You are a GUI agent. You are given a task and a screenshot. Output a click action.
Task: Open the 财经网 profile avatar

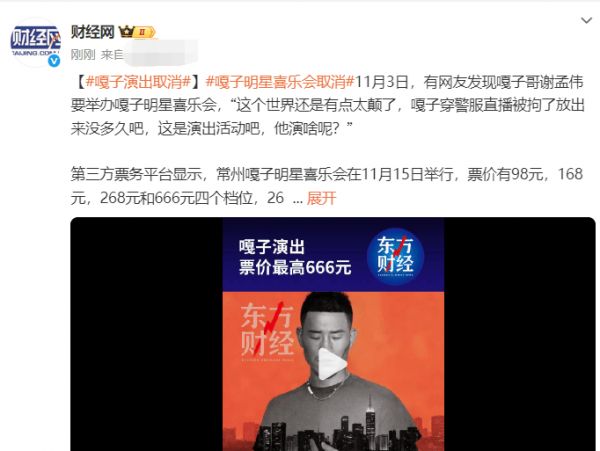coord(36,42)
